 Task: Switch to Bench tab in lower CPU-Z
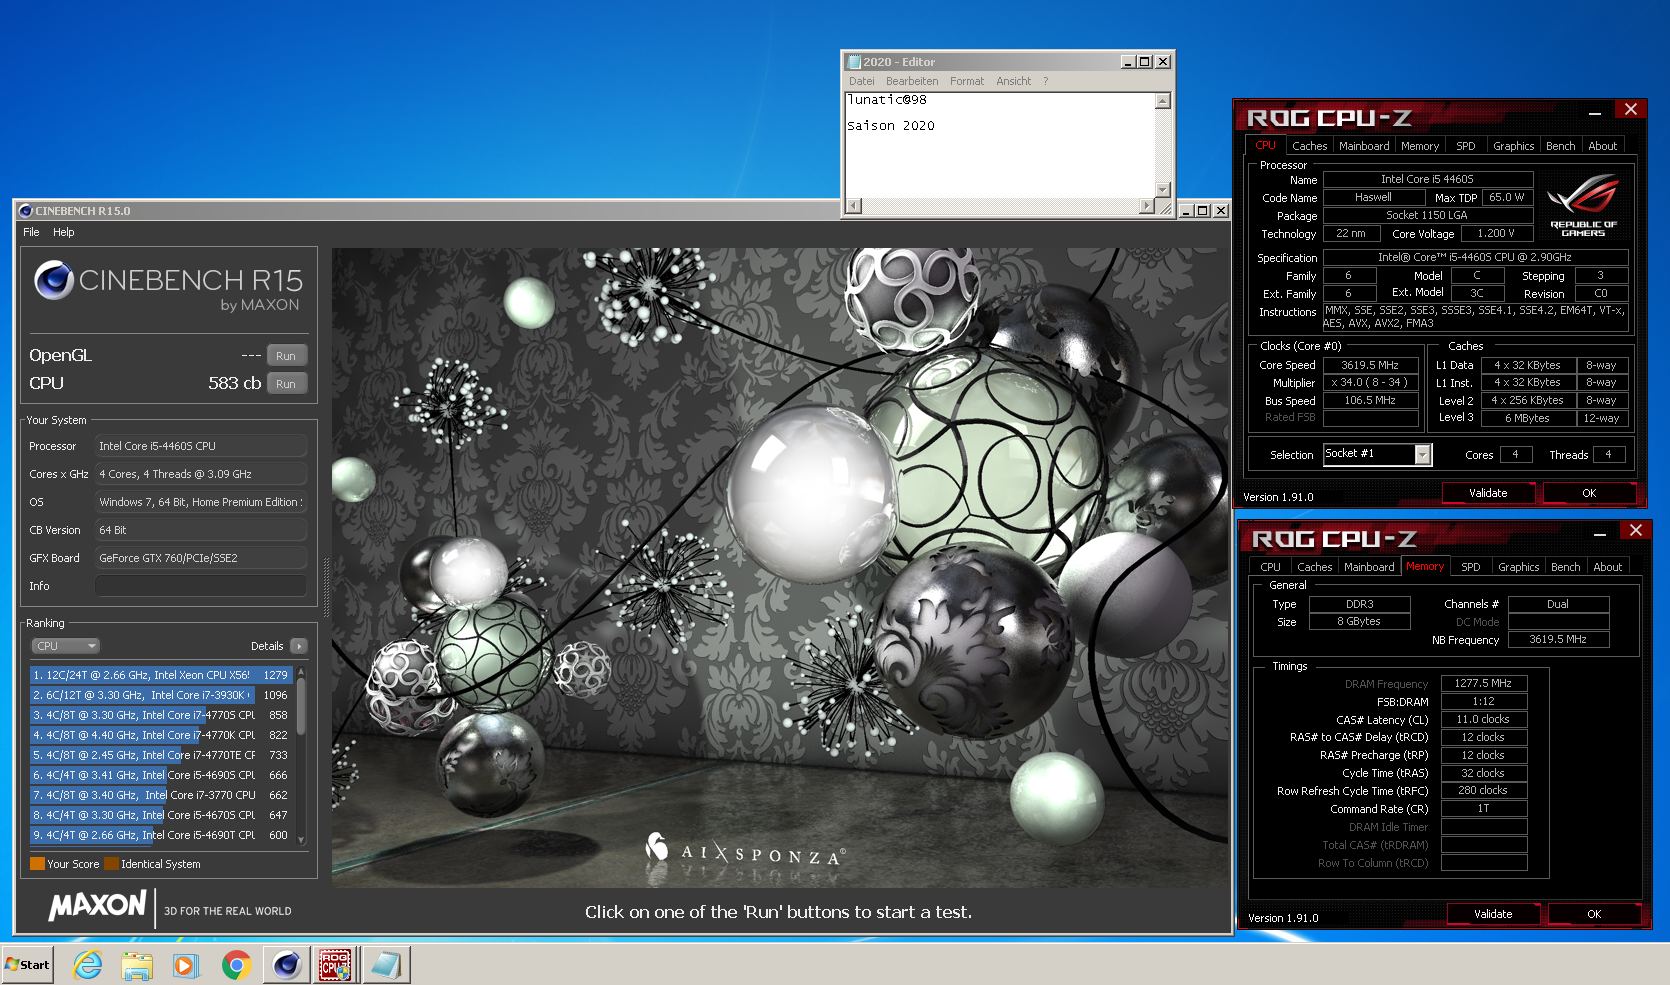pos(1566,567)
